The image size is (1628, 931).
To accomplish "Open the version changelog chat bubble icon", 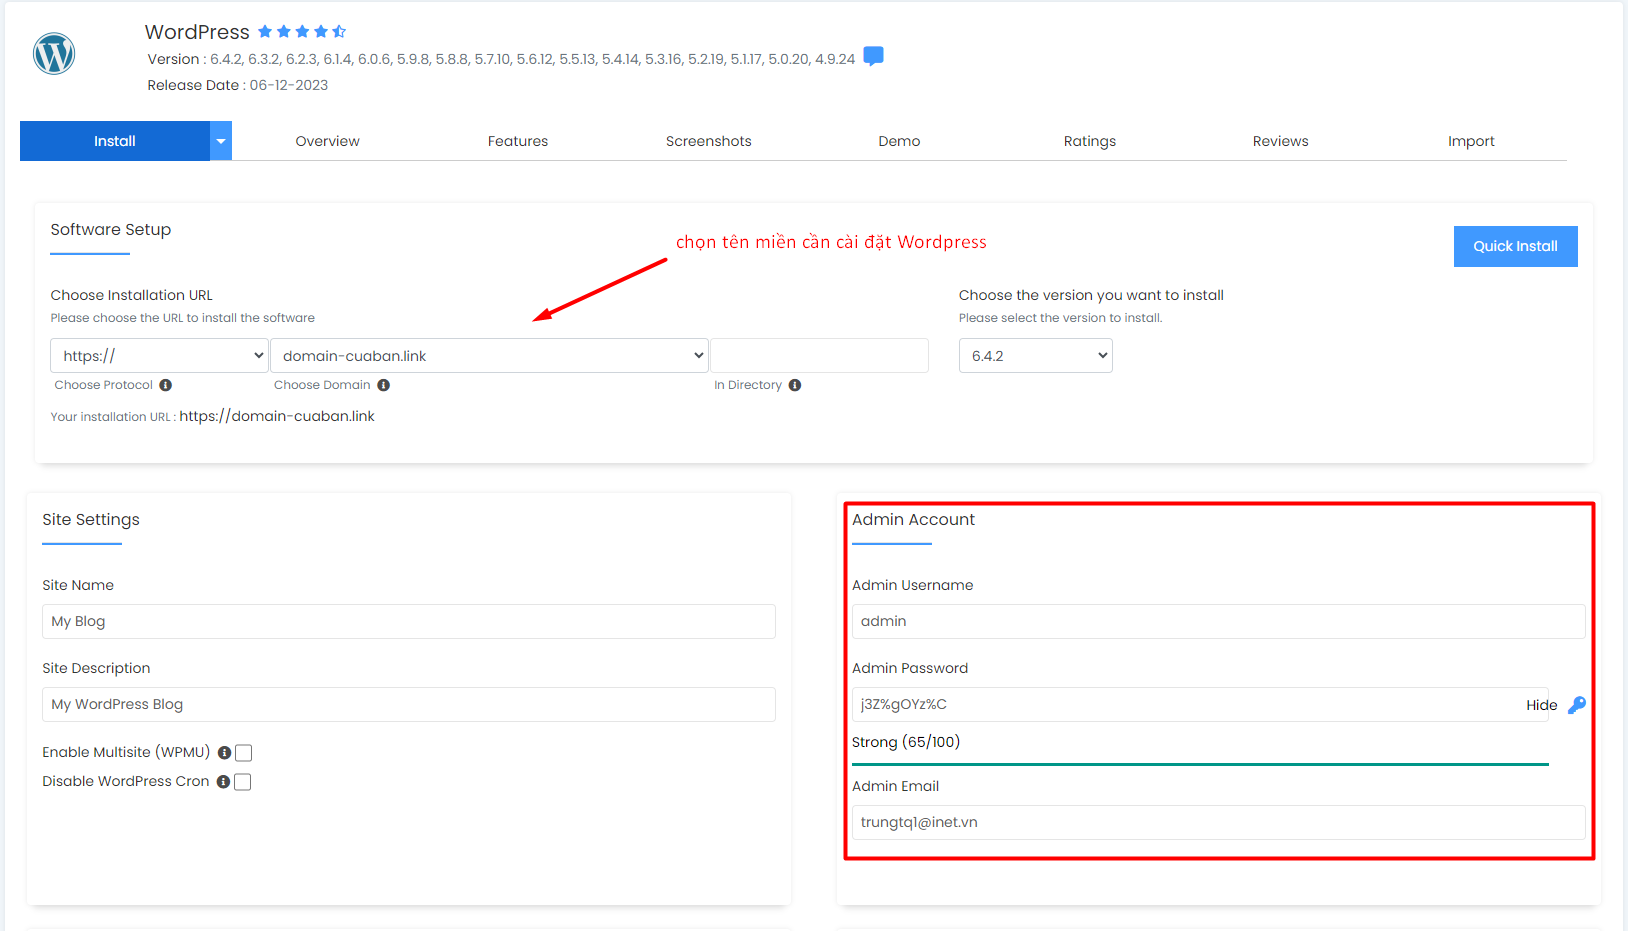I will (x=873, y=57).
